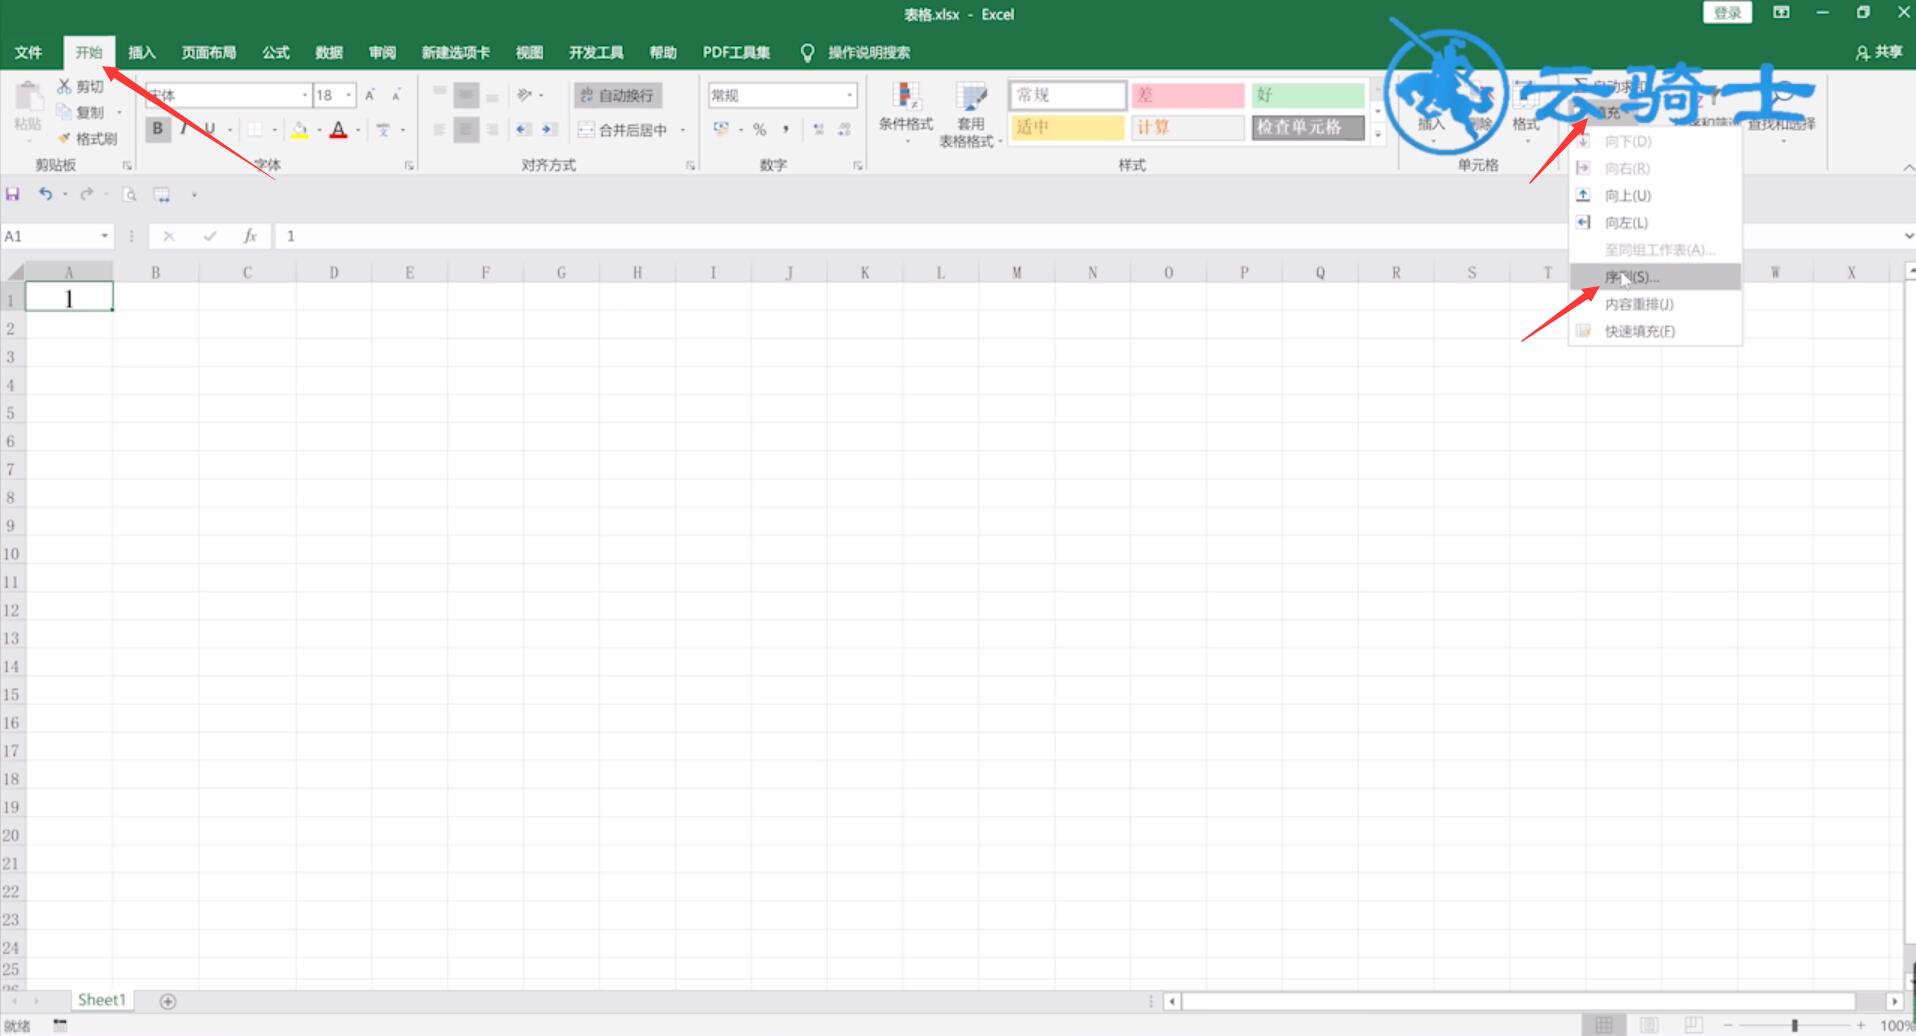The width and height of the screenshot is (1916, 1036).
Task: Click the zoom slider handle in status bar
Action: (x=1795, y=1025)
